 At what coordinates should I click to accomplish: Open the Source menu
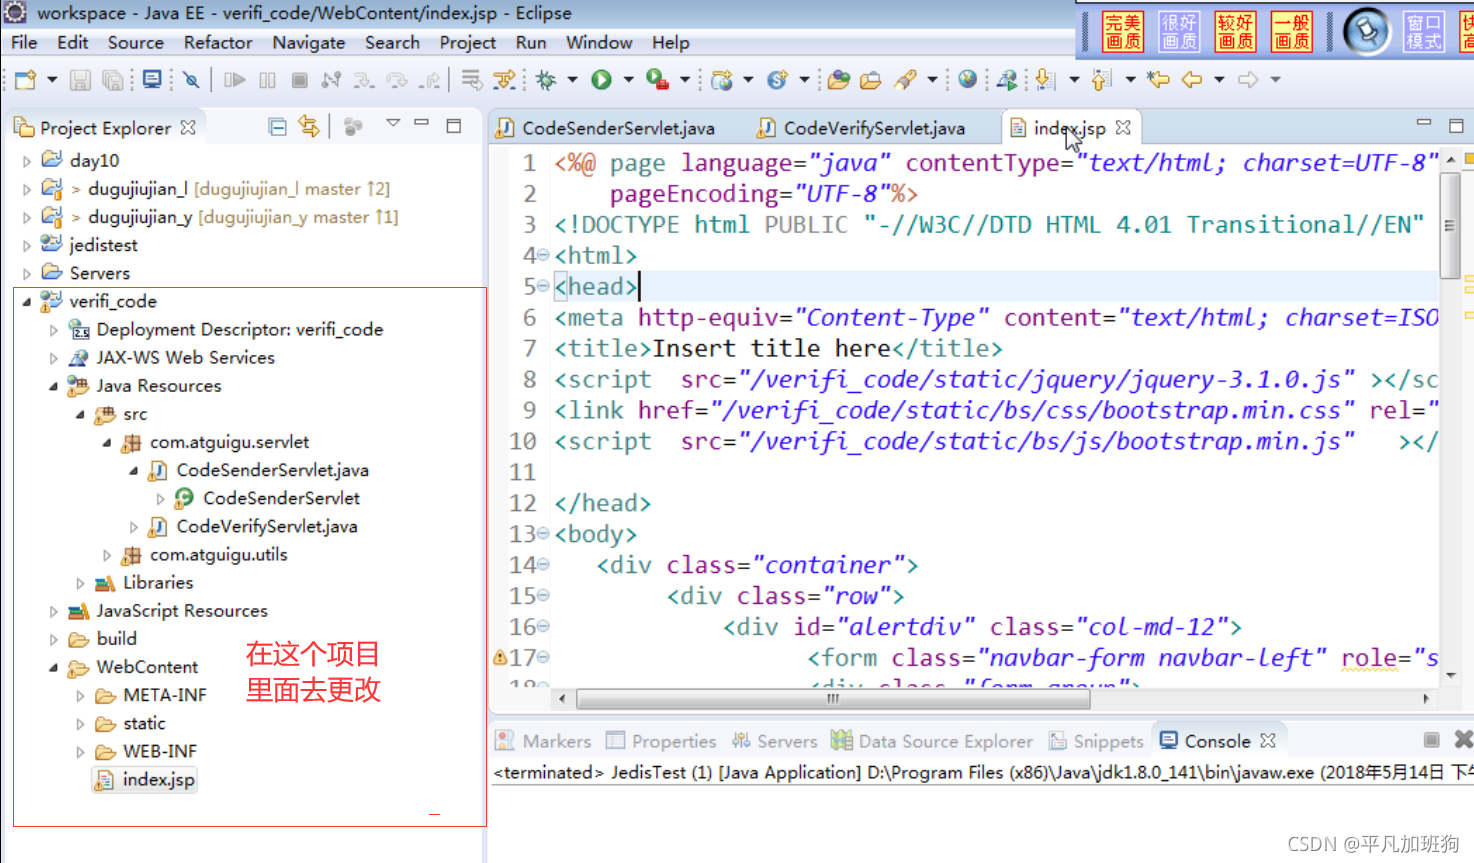pos(136,43)
